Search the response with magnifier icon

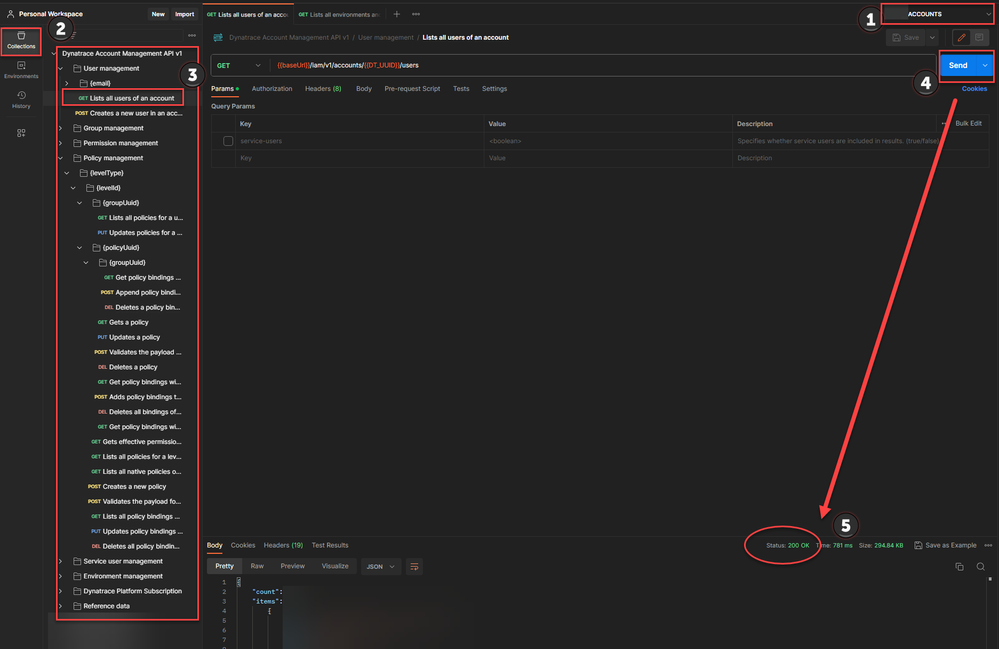pyautogui.click(x=981, y=566)
